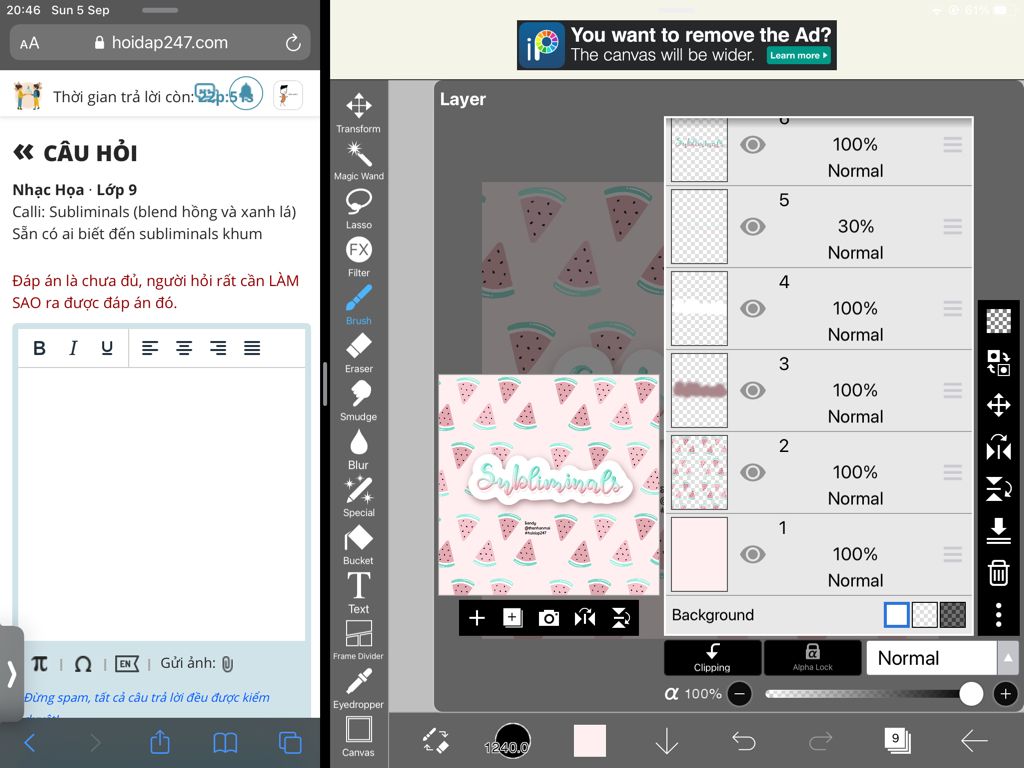Go back using CÂU HỎI double chevron
The width and height of the screenshot is (1024, 768).
[24, 153]
